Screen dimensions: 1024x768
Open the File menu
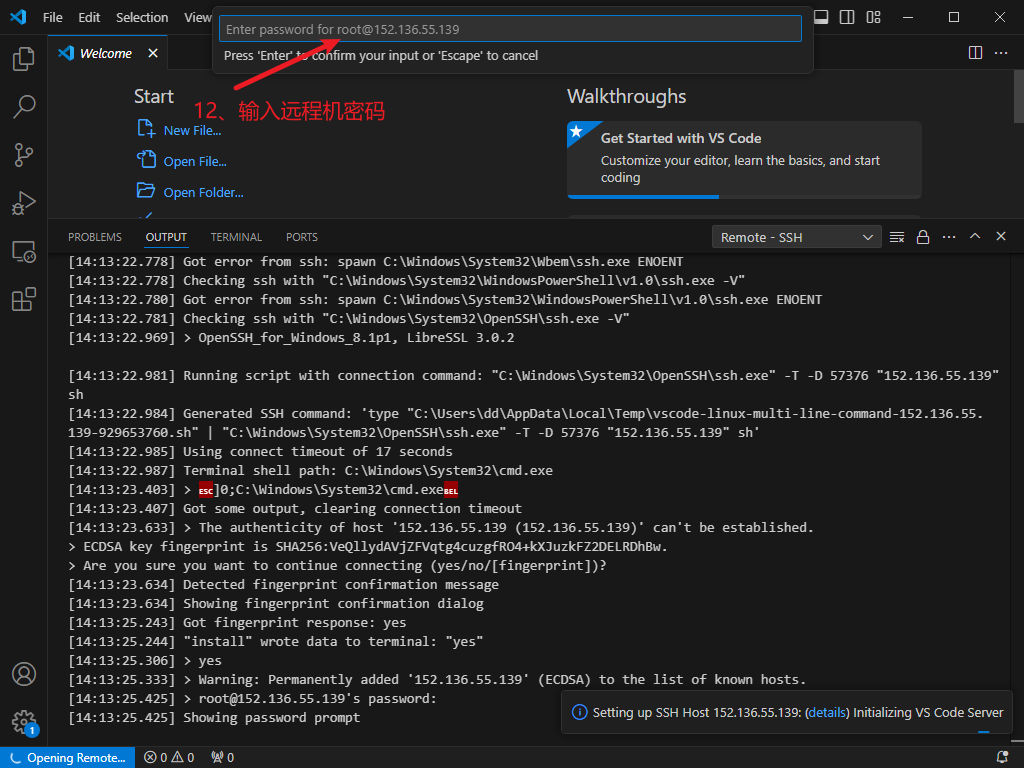click(x=52, y=18)
